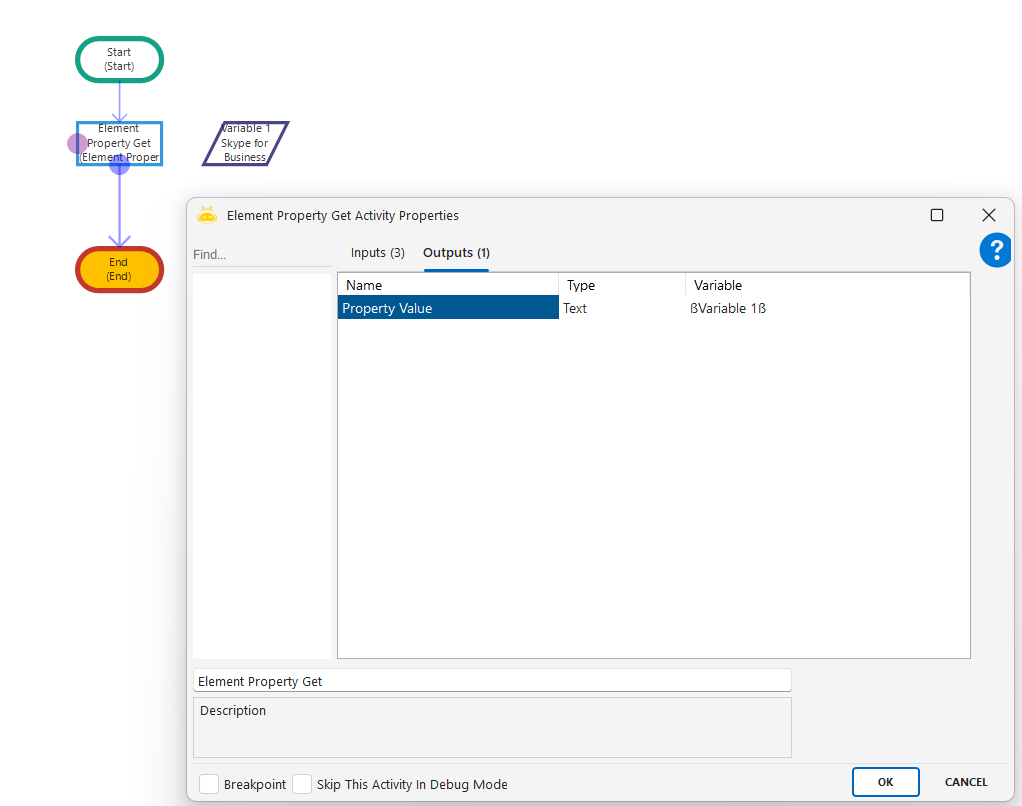The height and width of the screenshot is (806, 1022).
Task: Click the blue connector dot below activity
Action: coord(119,165)
